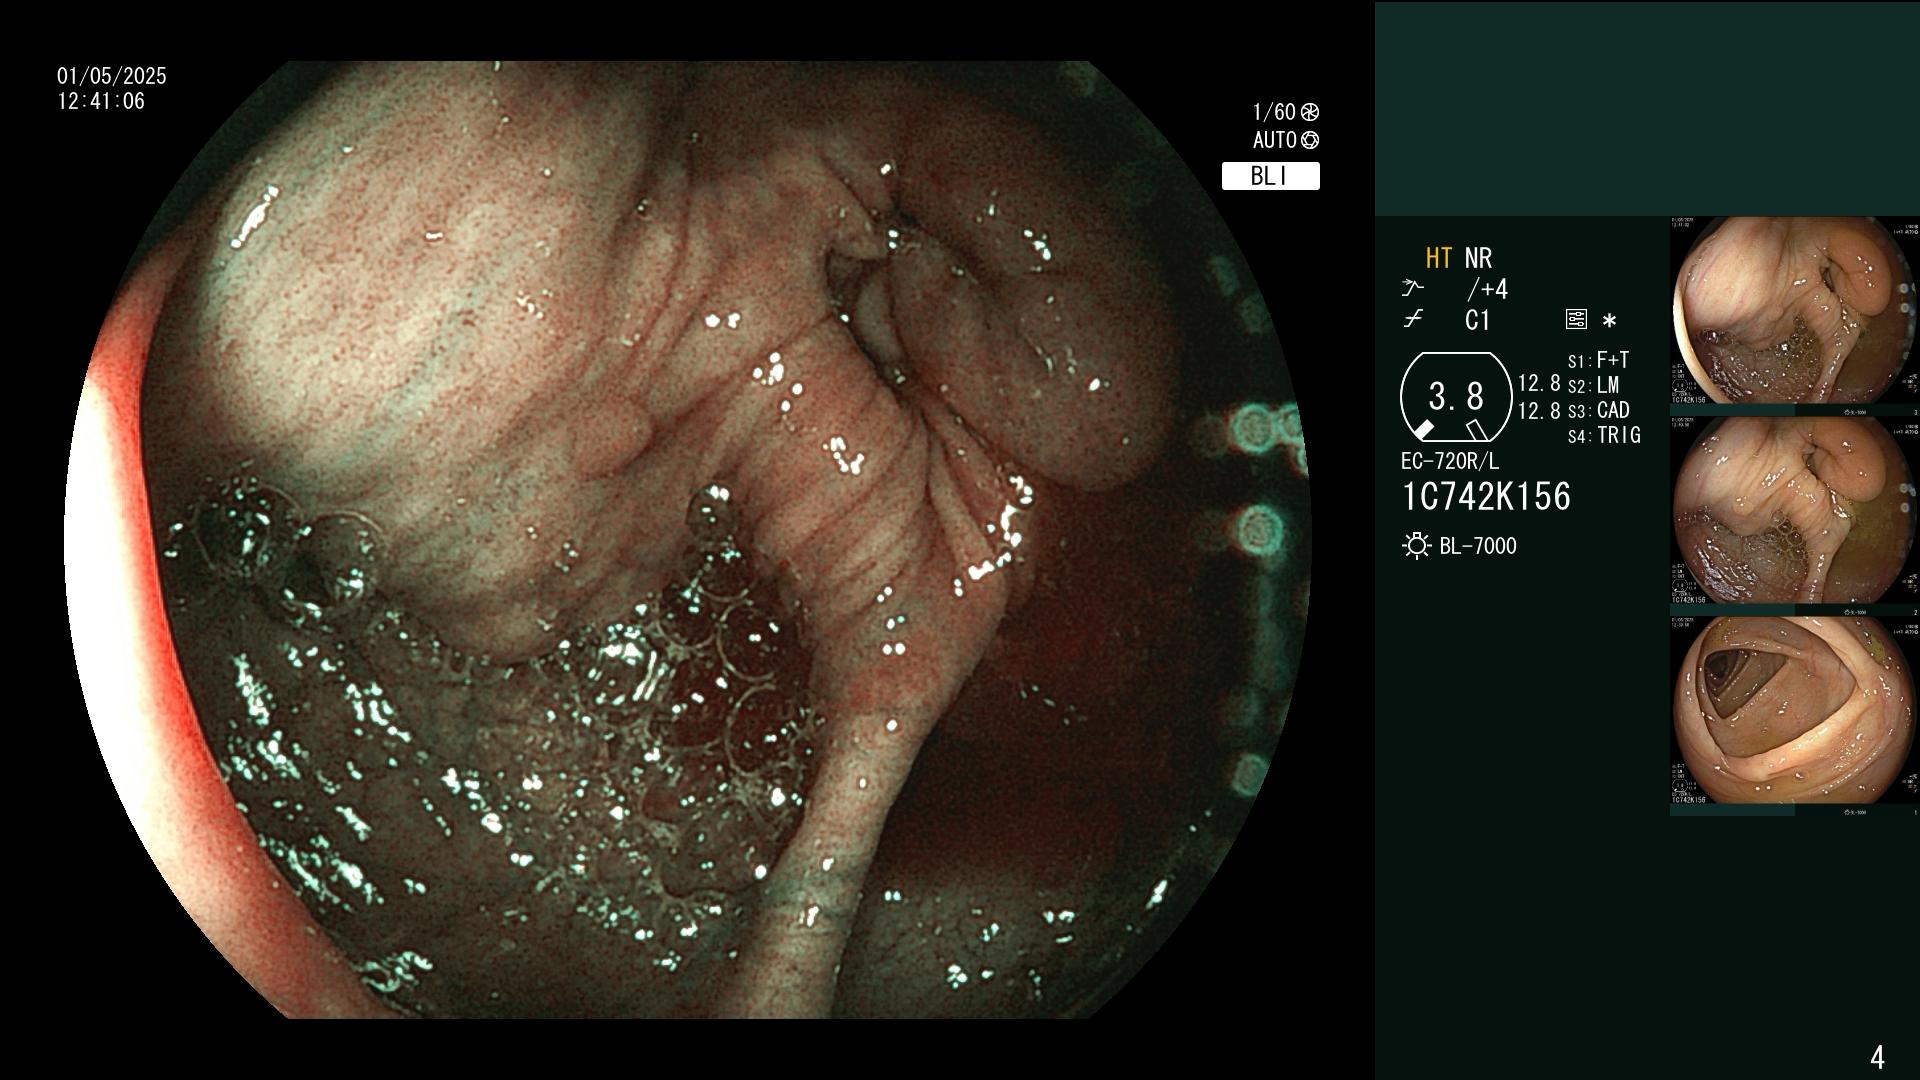Click the S2: LM switch label

pos(1593,385)
